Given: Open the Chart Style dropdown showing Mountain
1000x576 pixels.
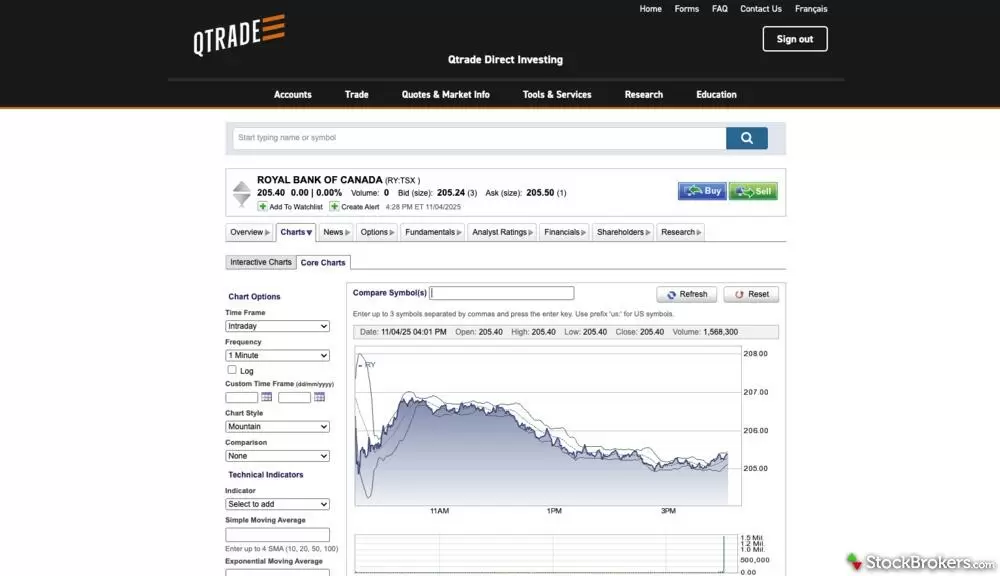Looking at the screenshot, I should 277,426.
